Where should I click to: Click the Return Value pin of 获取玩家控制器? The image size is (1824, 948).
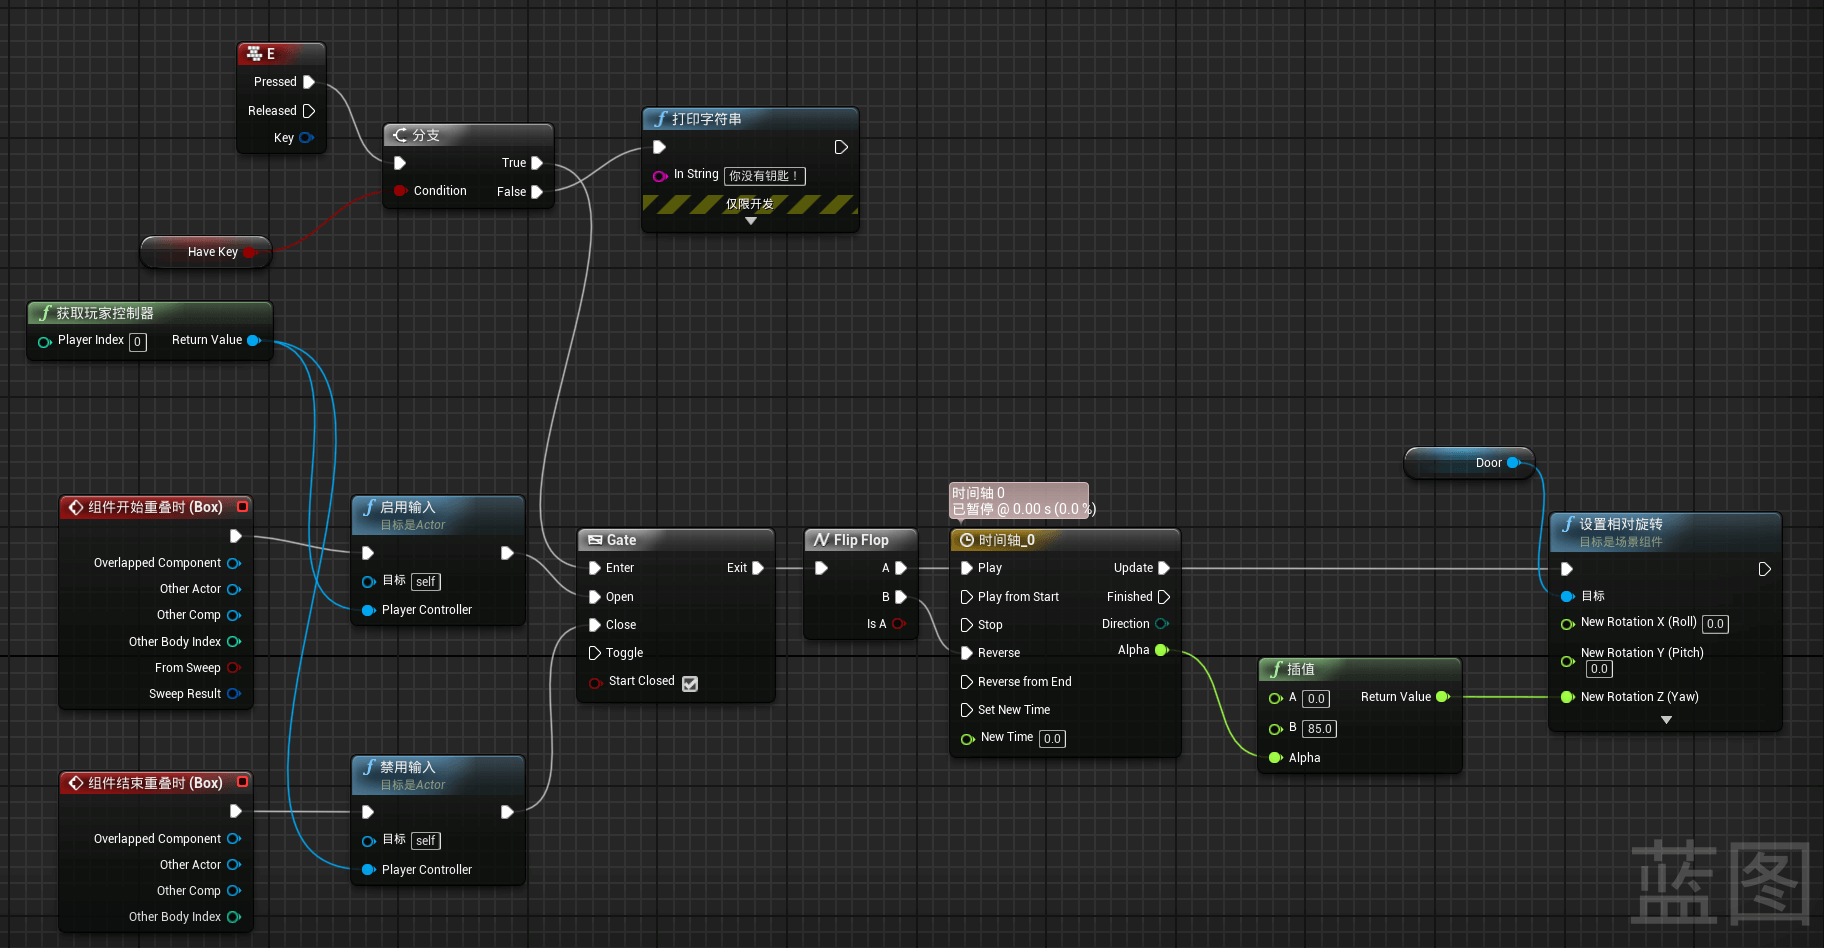254,340
